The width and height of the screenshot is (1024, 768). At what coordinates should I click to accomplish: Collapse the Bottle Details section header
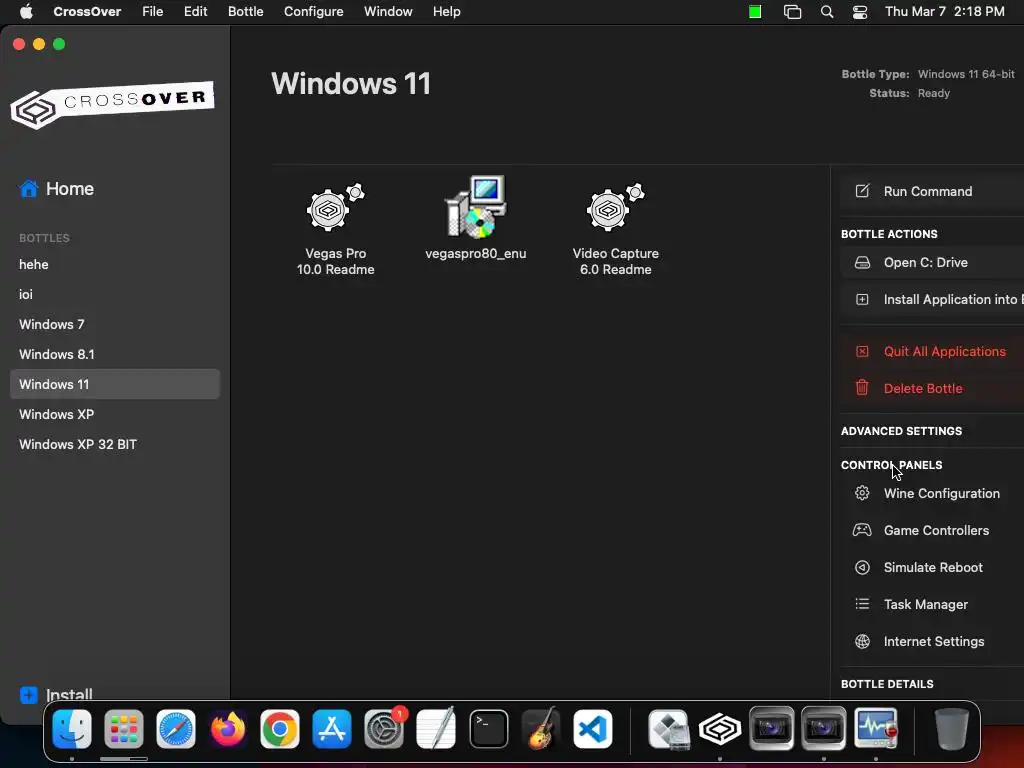(x=887, y=684)
